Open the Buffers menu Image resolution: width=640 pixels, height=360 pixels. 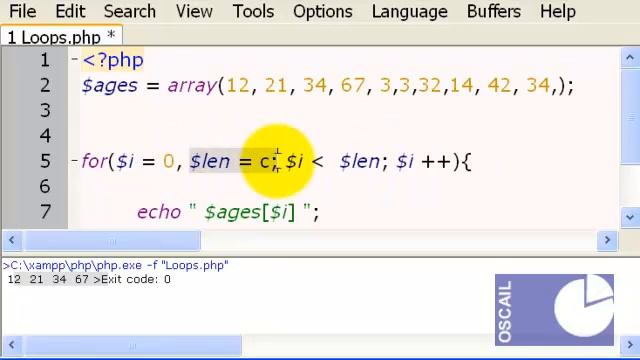tap(493, 11)
